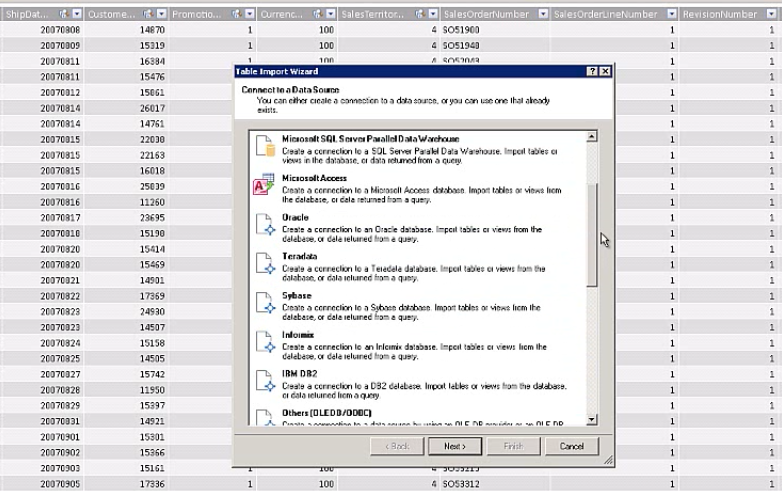Select cell SO51948 in SalesOrderNumber column
The height and width of the screenshot is (491, 782).
(495, 45)
